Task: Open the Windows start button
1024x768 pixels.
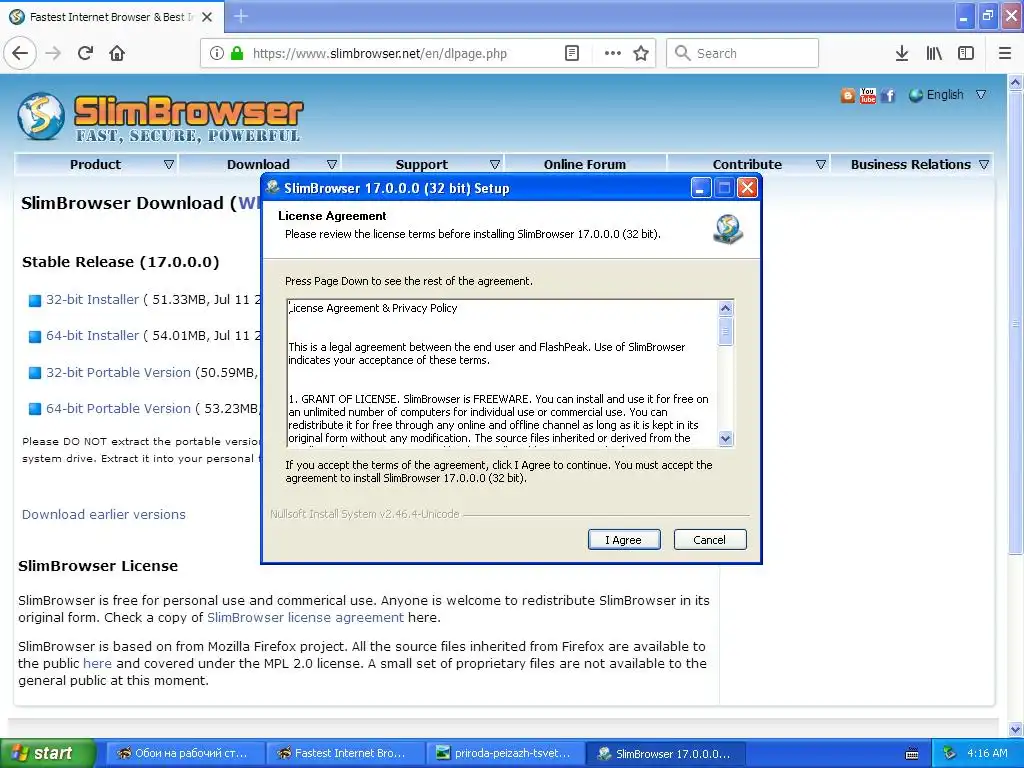Action: click(48, 753)
